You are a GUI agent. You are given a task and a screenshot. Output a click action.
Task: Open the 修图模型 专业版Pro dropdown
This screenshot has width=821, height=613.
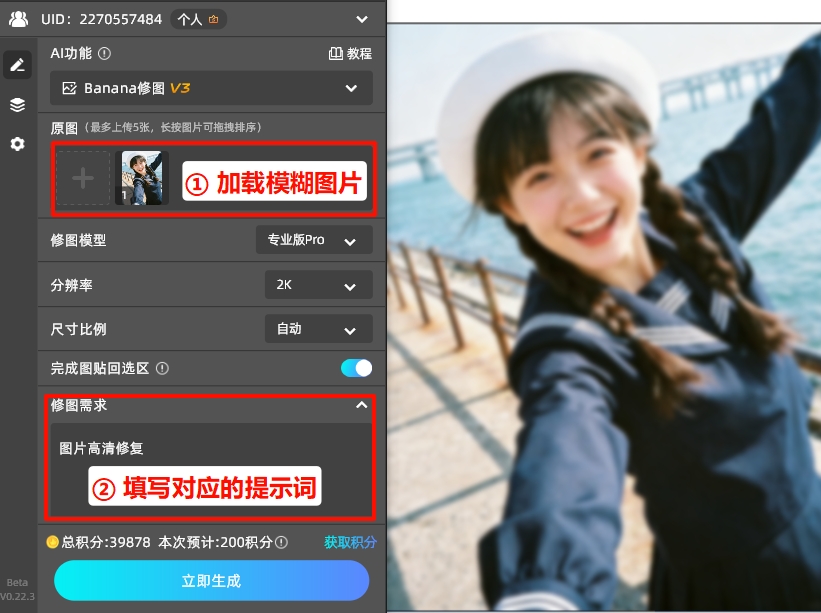(x=314, y=240)
